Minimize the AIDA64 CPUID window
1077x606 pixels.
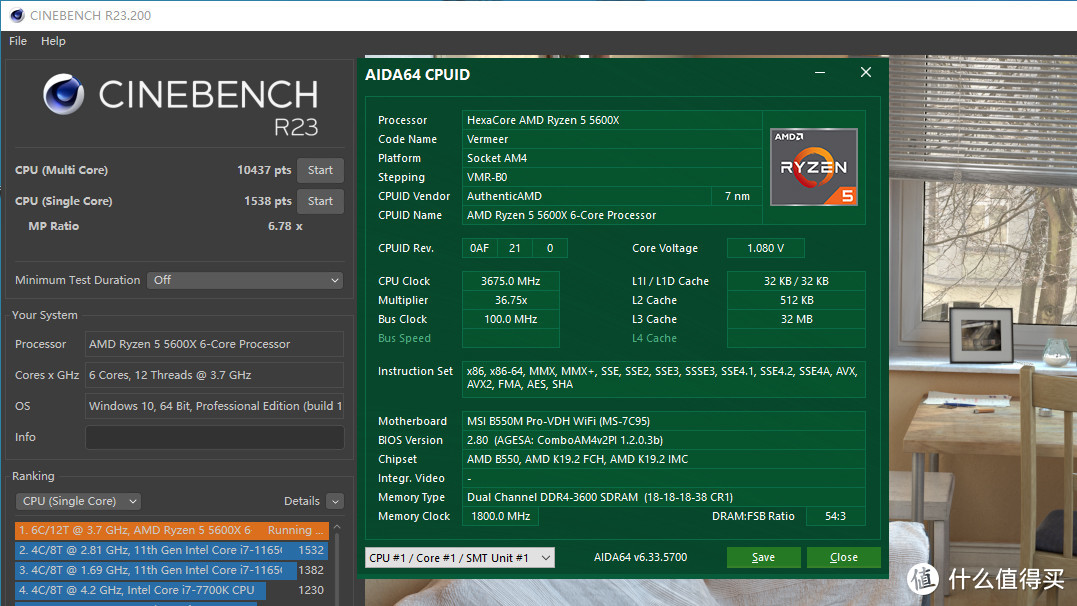[x=820, y=73]
